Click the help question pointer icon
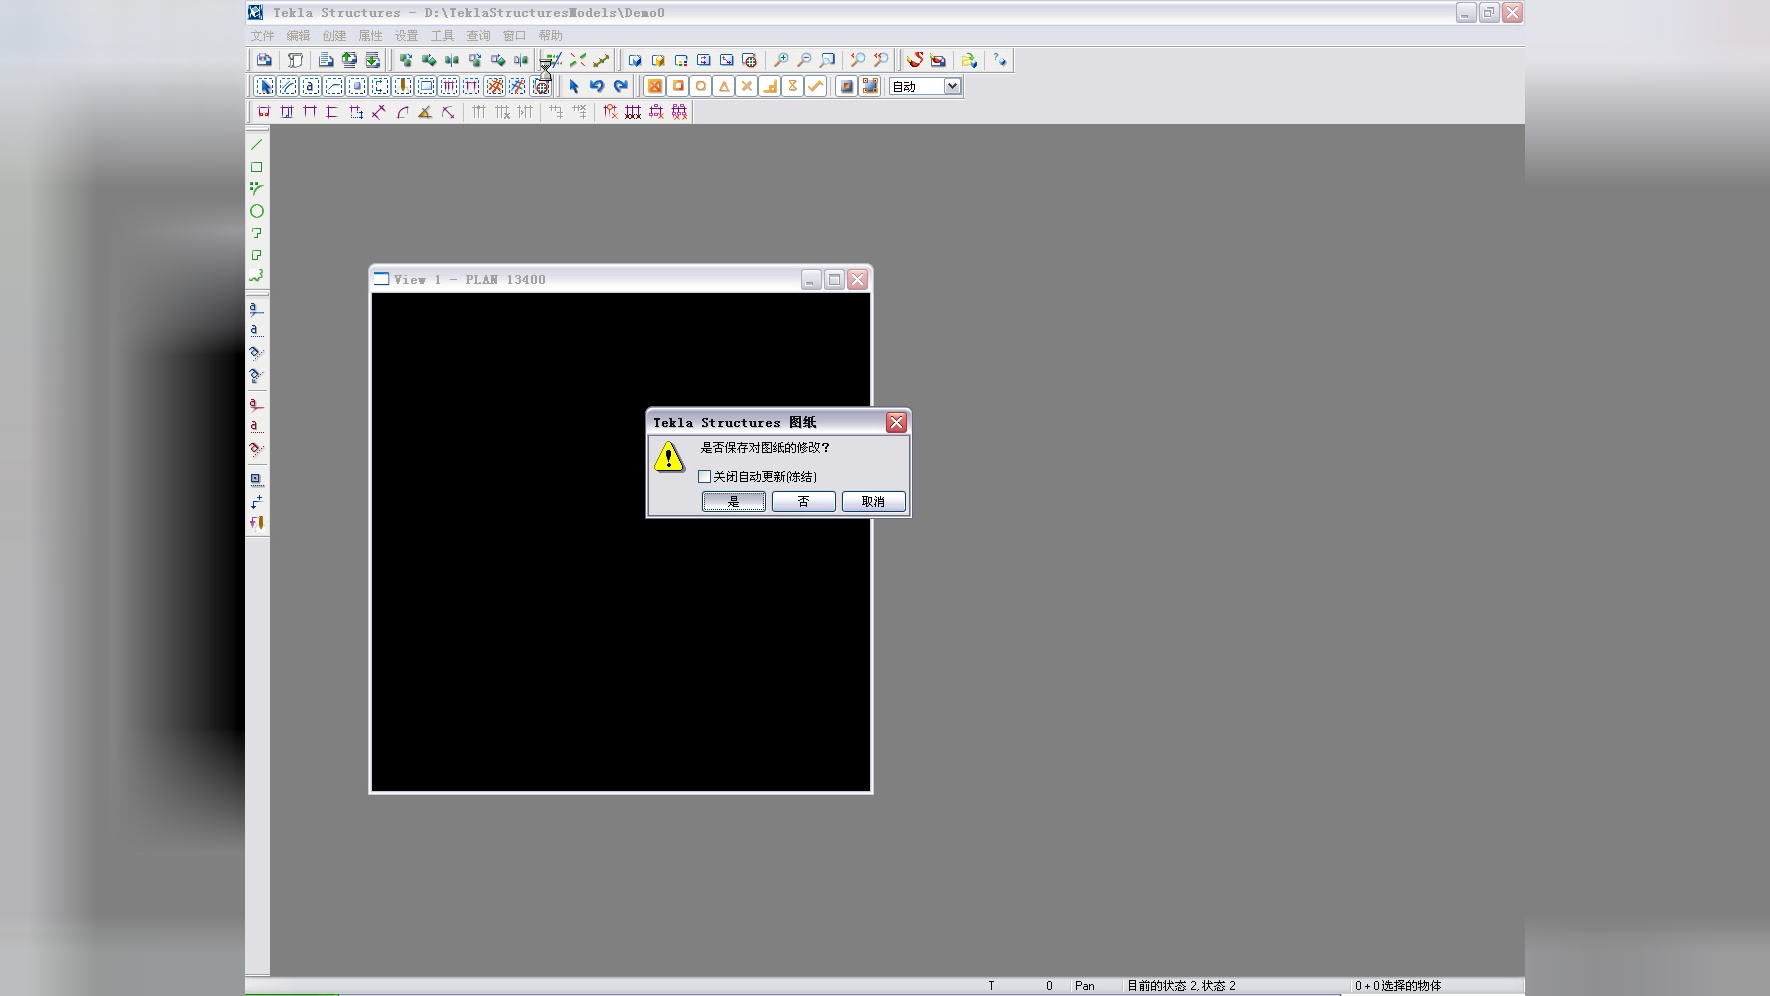This screenshot has width=1770, height=996. click(1000, 60)
